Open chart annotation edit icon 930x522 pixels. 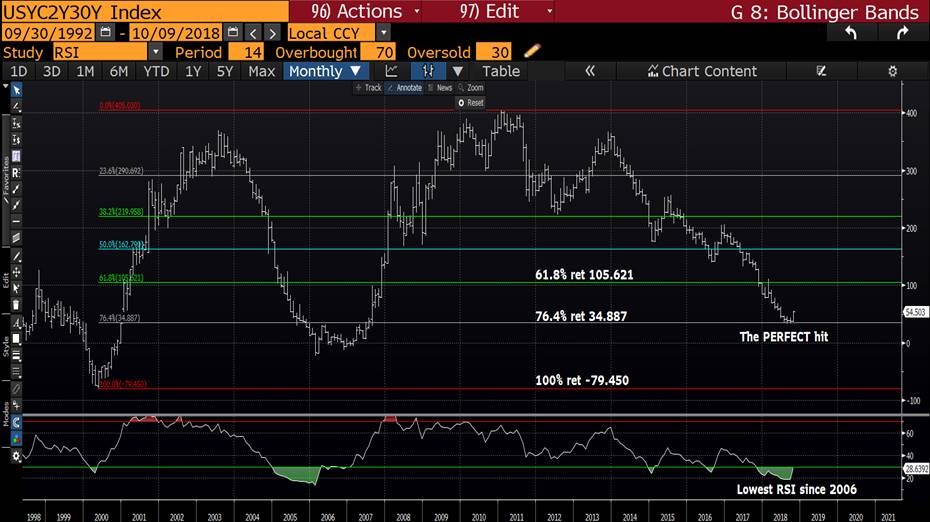[x=821, y=71]
